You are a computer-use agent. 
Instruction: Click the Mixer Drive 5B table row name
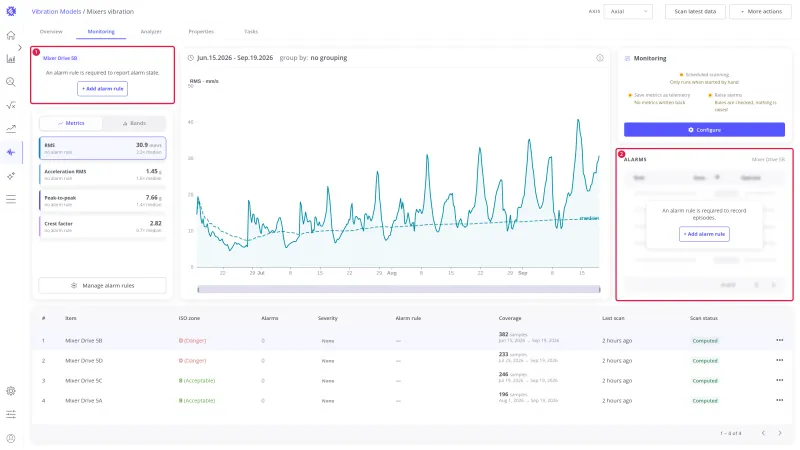[84, 340]
